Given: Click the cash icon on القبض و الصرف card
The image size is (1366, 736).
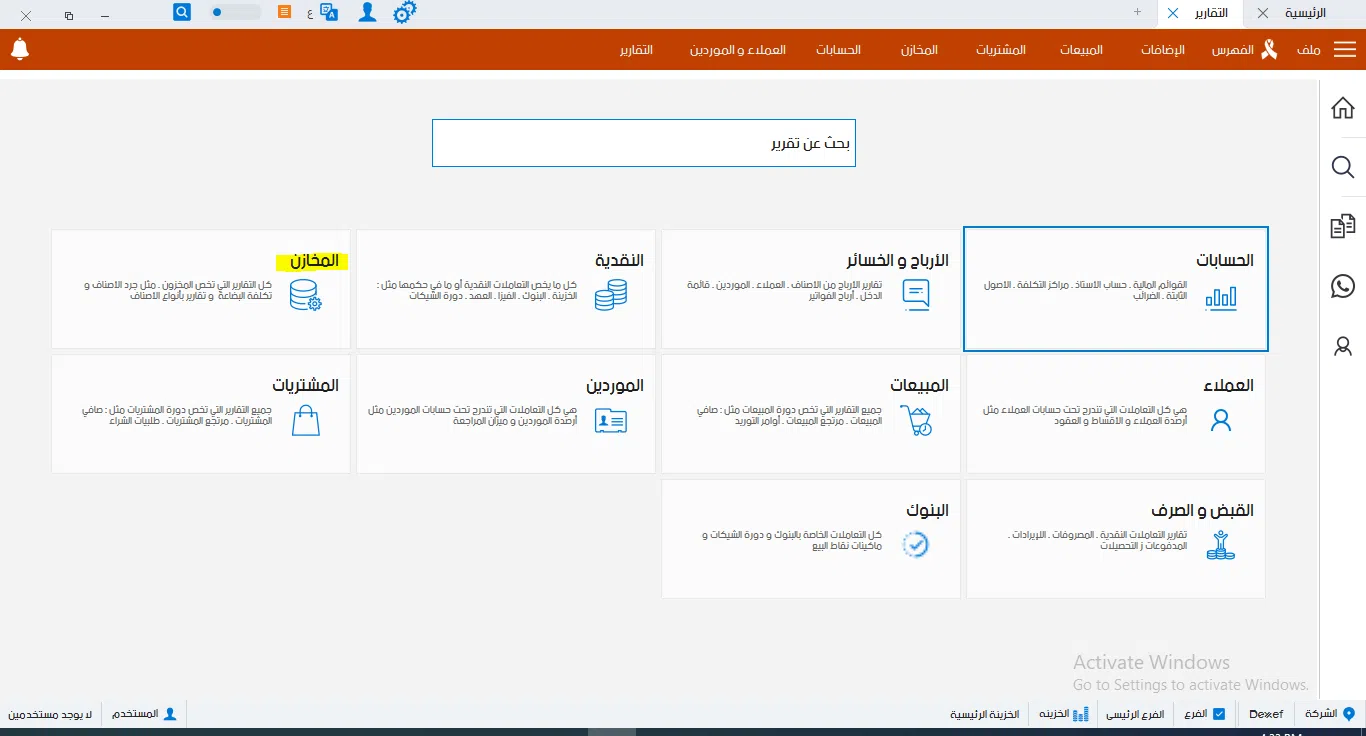Looking at the screenshot, I should (x=1220, y=545).
